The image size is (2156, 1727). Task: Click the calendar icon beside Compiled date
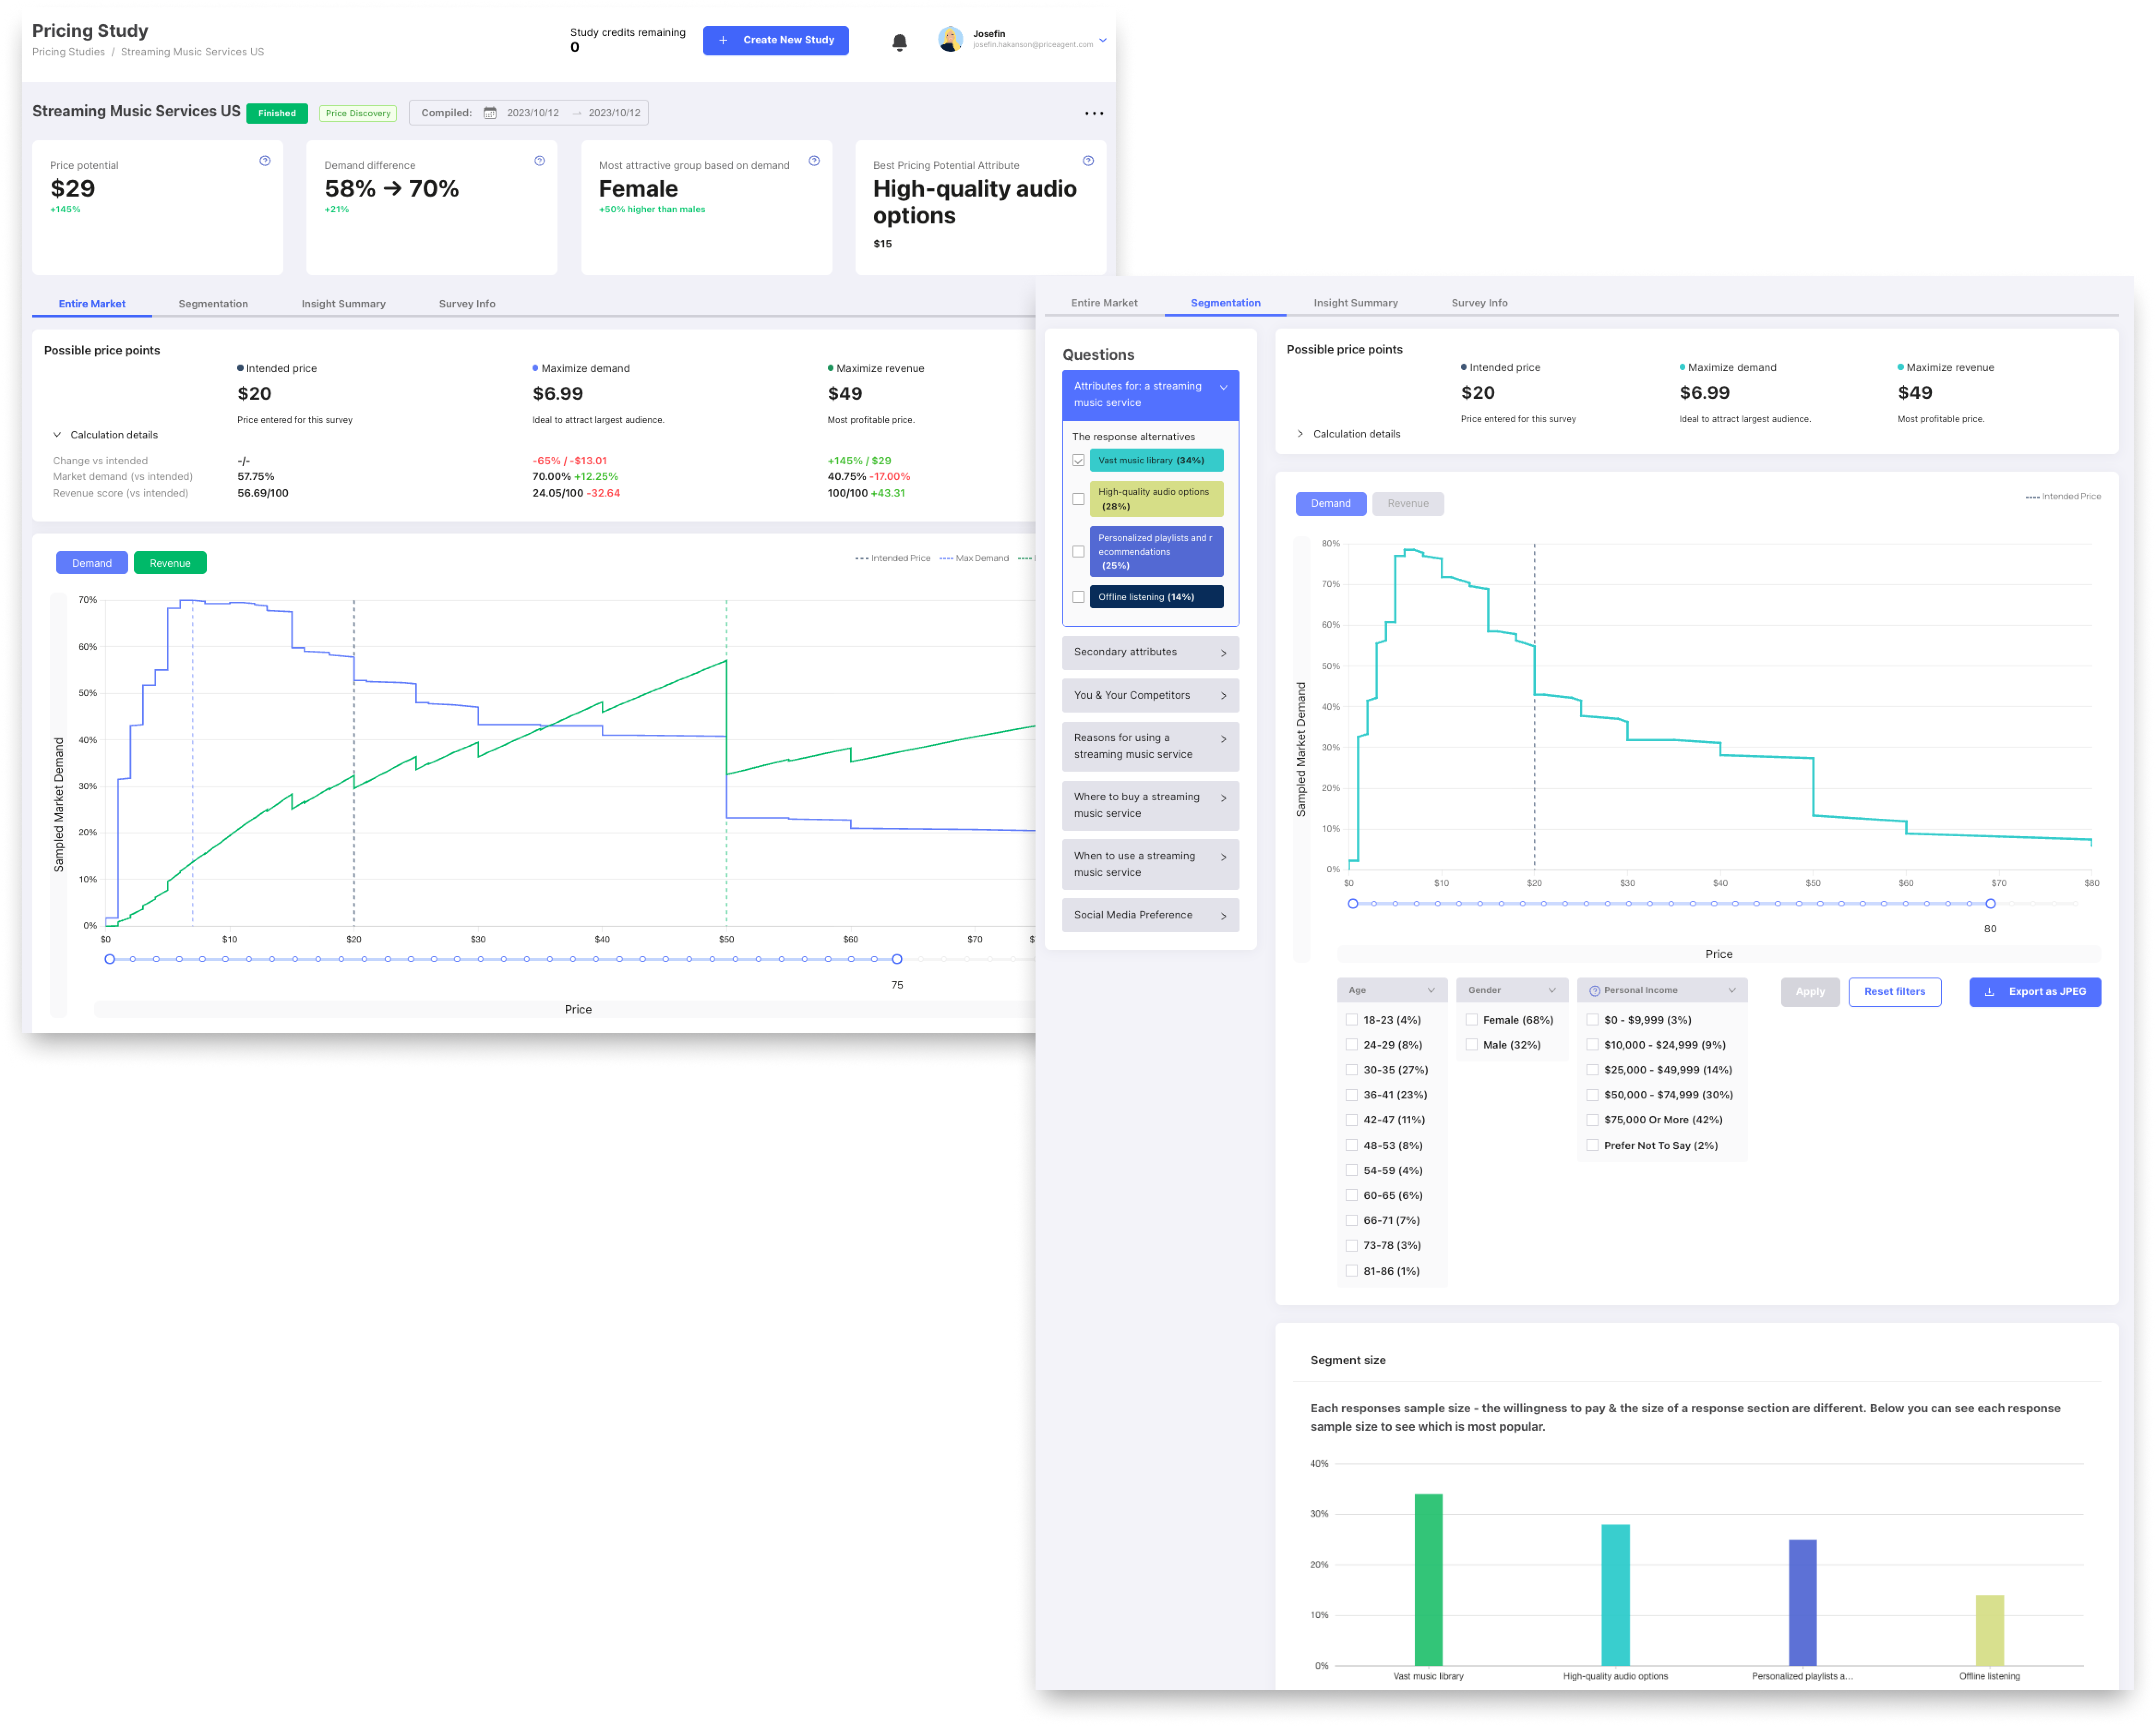(490, 113)
